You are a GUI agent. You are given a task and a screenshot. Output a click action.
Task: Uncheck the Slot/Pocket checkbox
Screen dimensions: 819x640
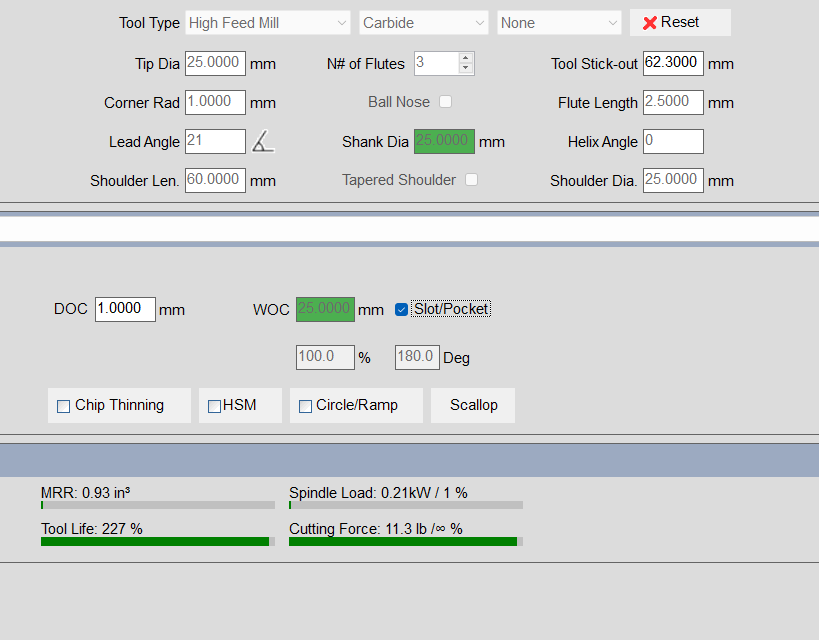[x=402, y=309]
